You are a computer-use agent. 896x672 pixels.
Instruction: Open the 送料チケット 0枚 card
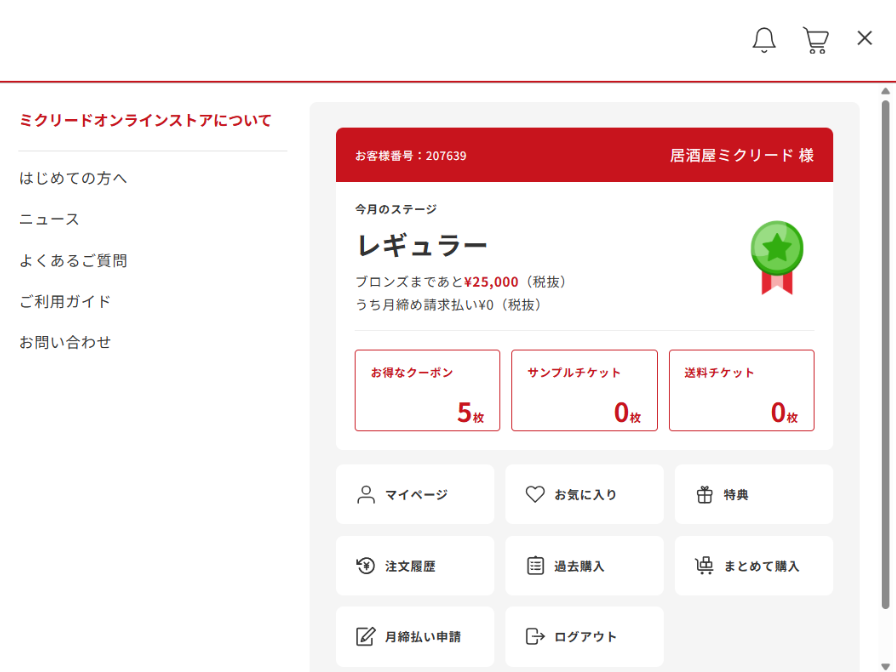click(741, 390)
